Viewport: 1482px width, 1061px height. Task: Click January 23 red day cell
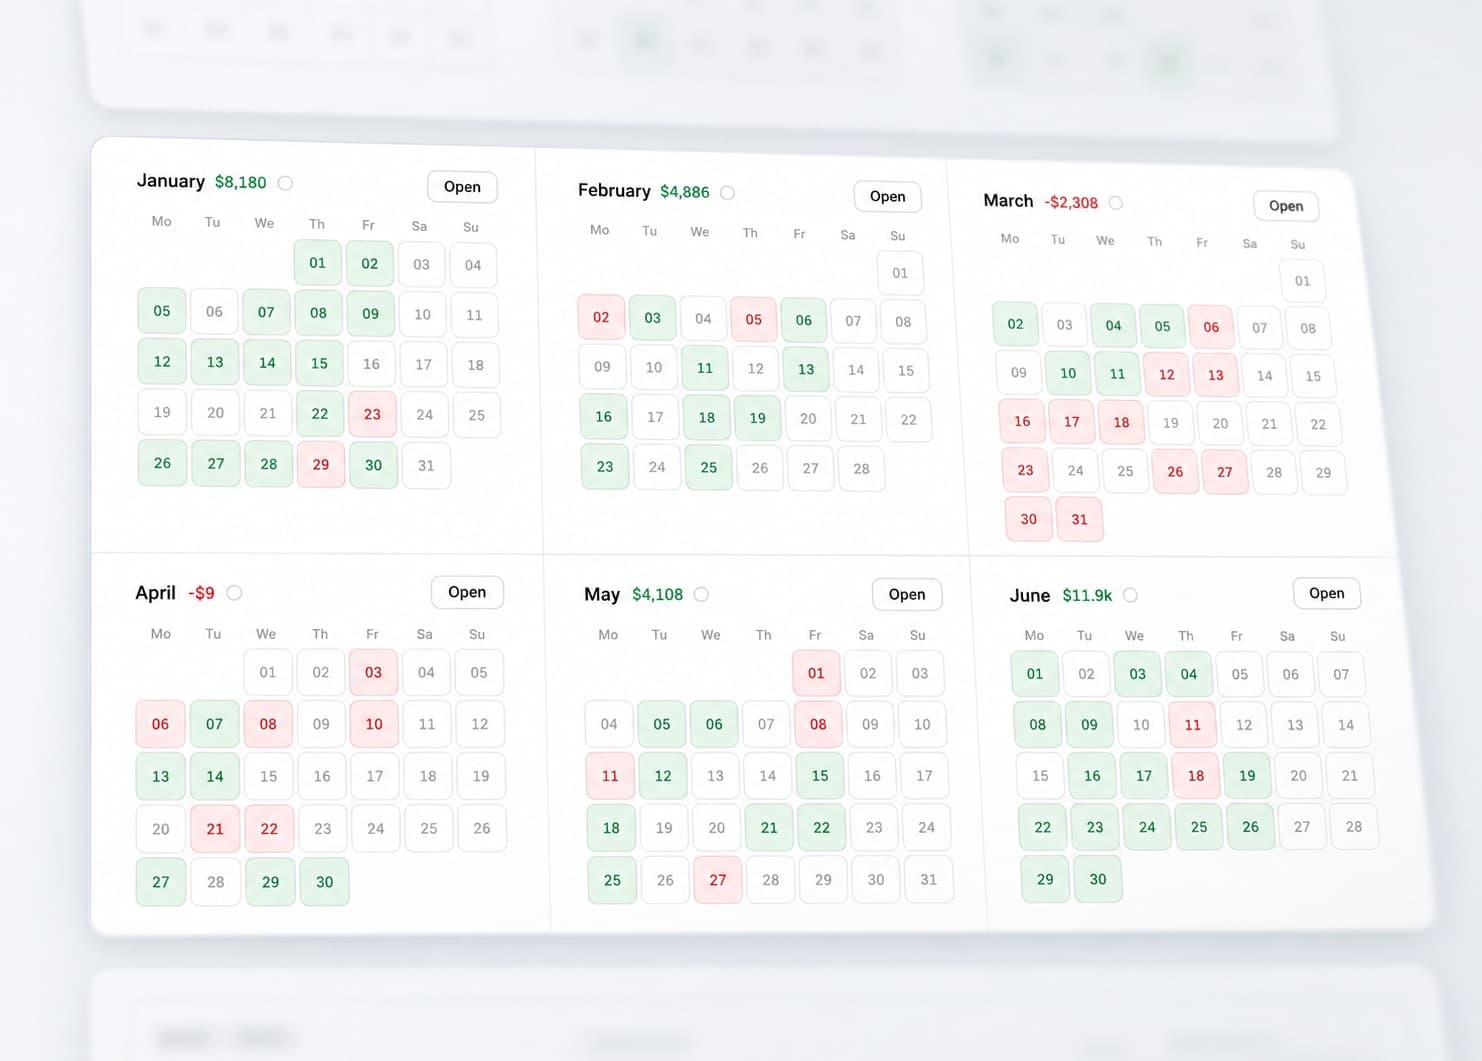click(x=372, y=414)
